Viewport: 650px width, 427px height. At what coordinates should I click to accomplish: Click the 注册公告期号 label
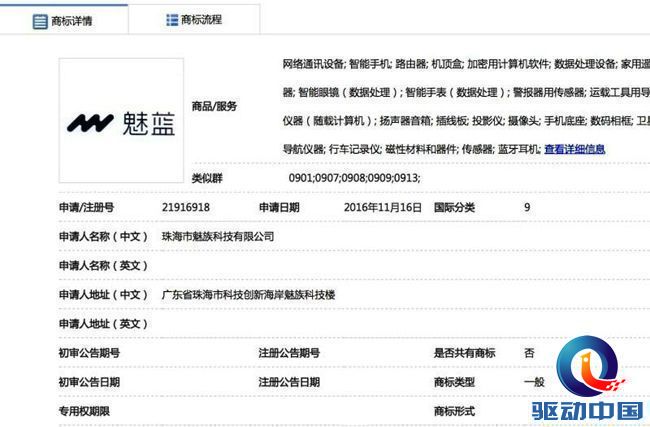coord(289,353)
